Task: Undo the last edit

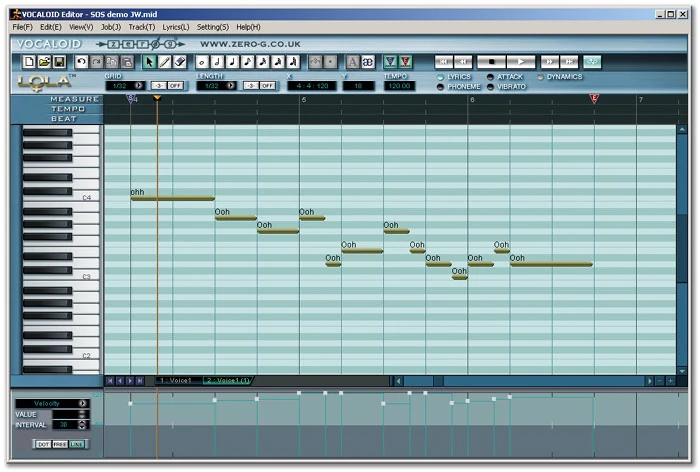Action: 81,62
